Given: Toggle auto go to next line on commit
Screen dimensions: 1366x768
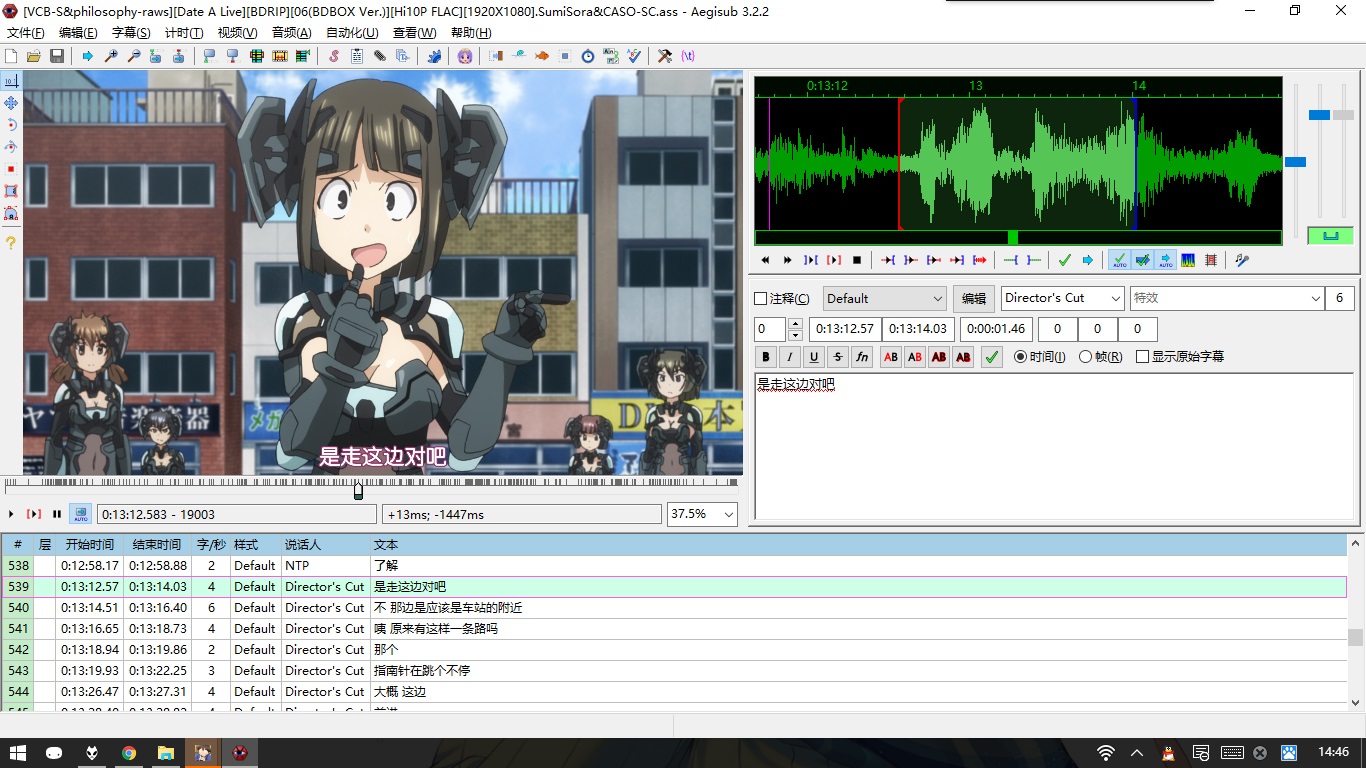Looking at the screenshot, I should pyautogui.click(x=1142, y=260).
